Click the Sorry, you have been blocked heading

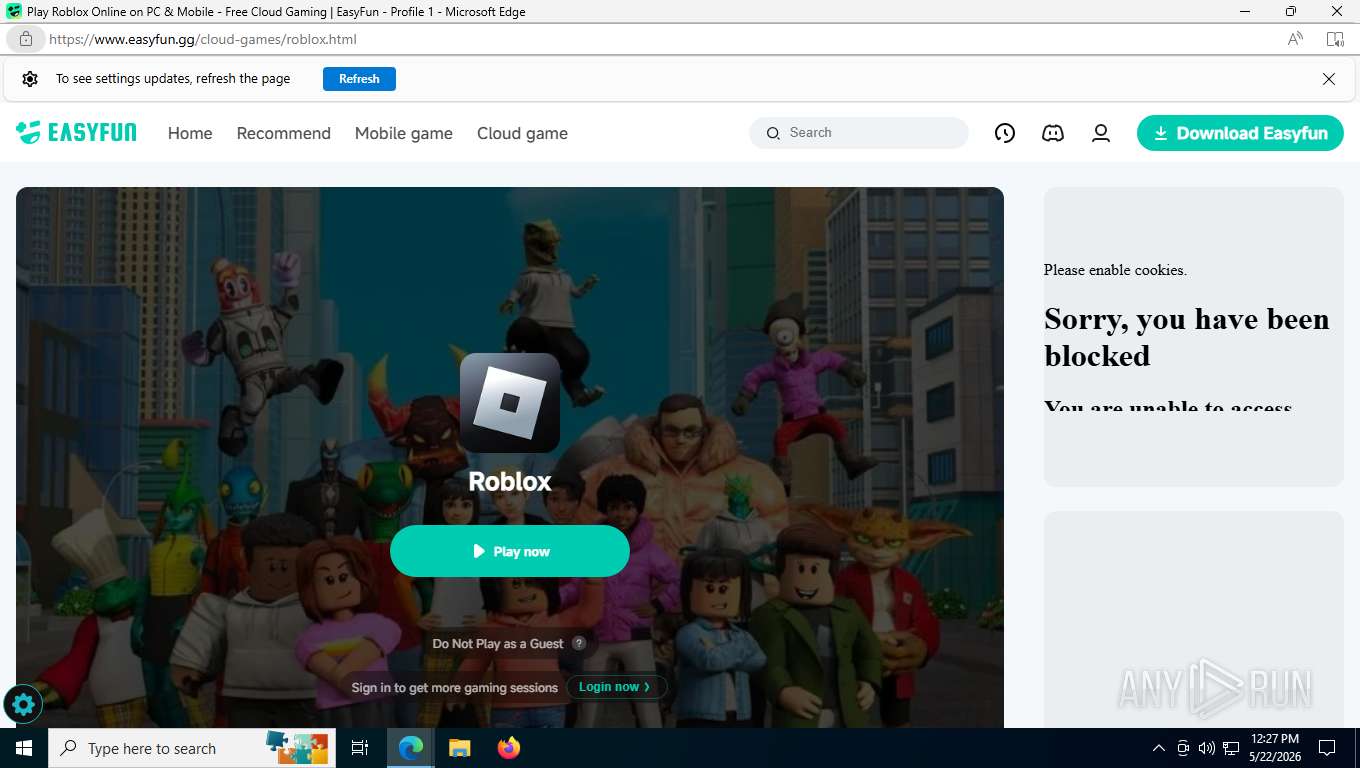pos(1187,337)
